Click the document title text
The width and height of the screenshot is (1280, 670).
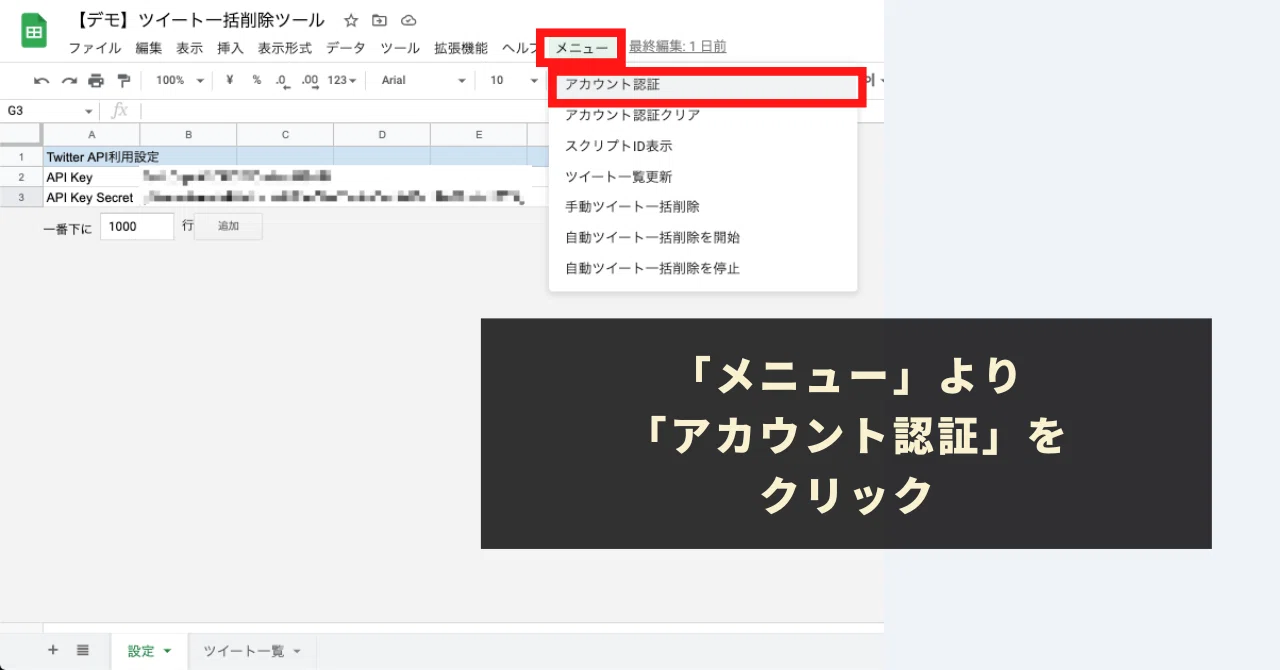click(x=201, y=20)
